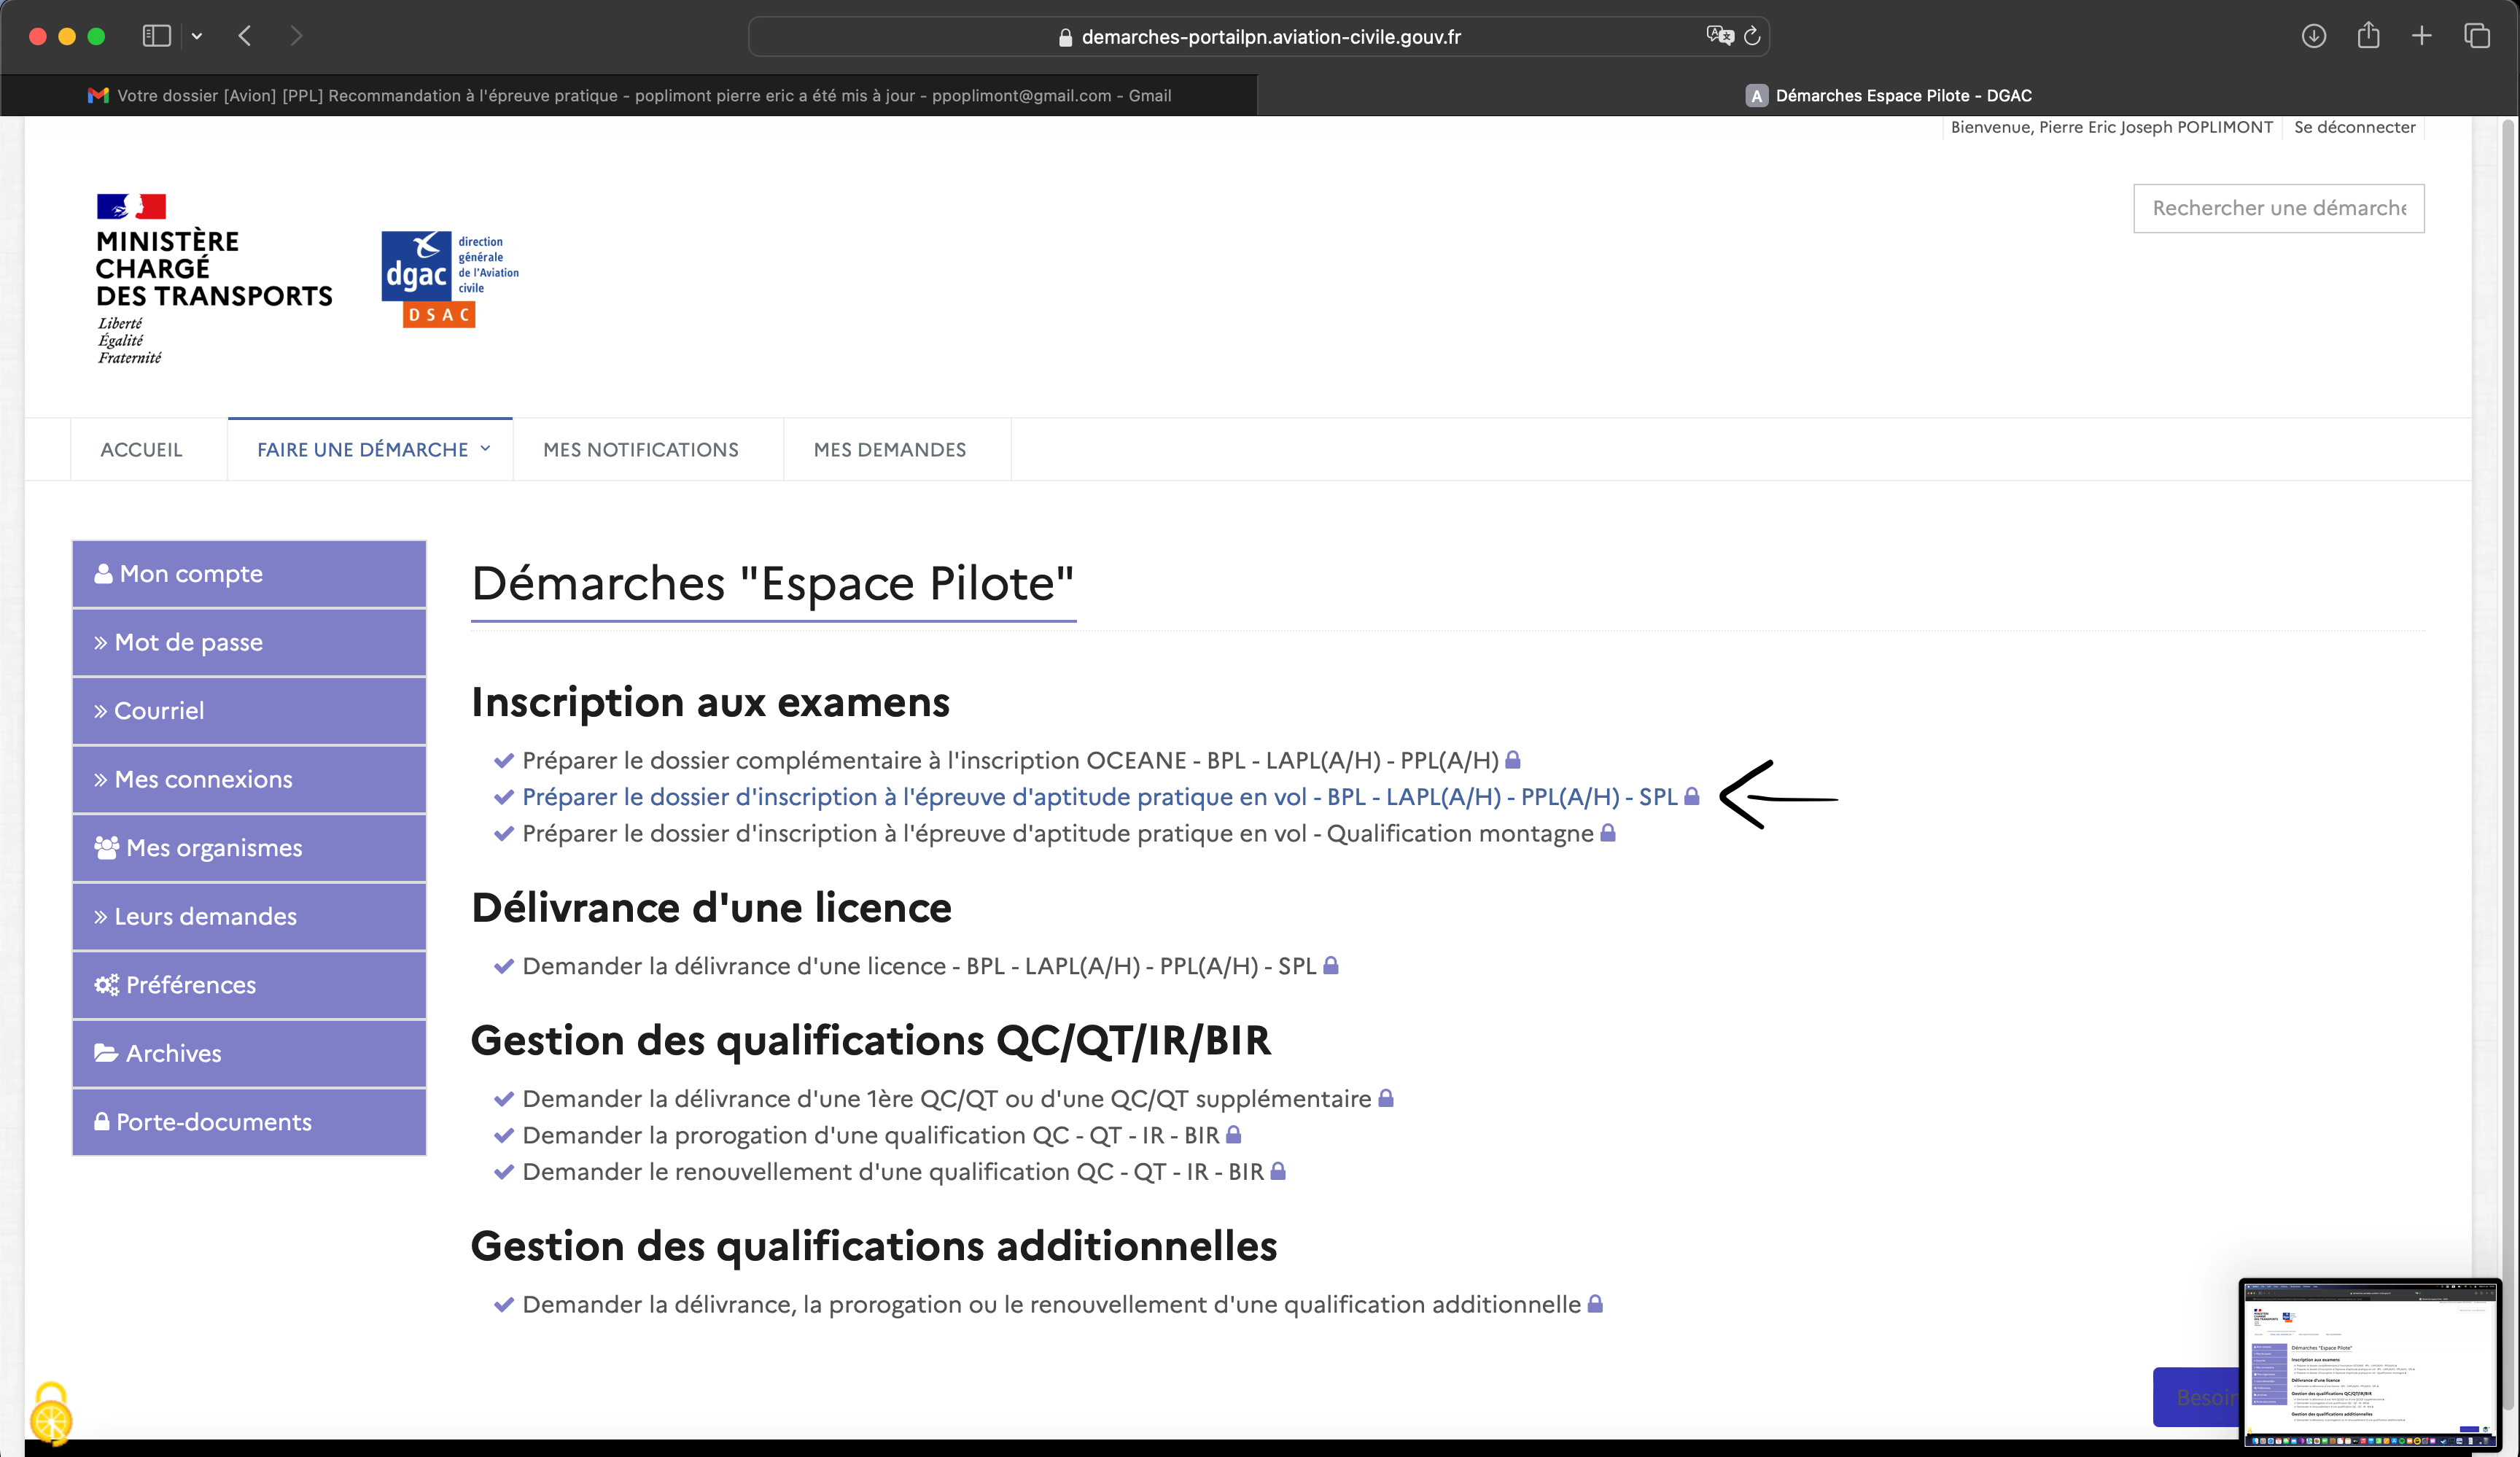Viewport: 2520px width, 1457px height.
Task: Expand the FAIRE UNE DÉMARCHE dropdown menu
Action: click(x=372, y=450)
